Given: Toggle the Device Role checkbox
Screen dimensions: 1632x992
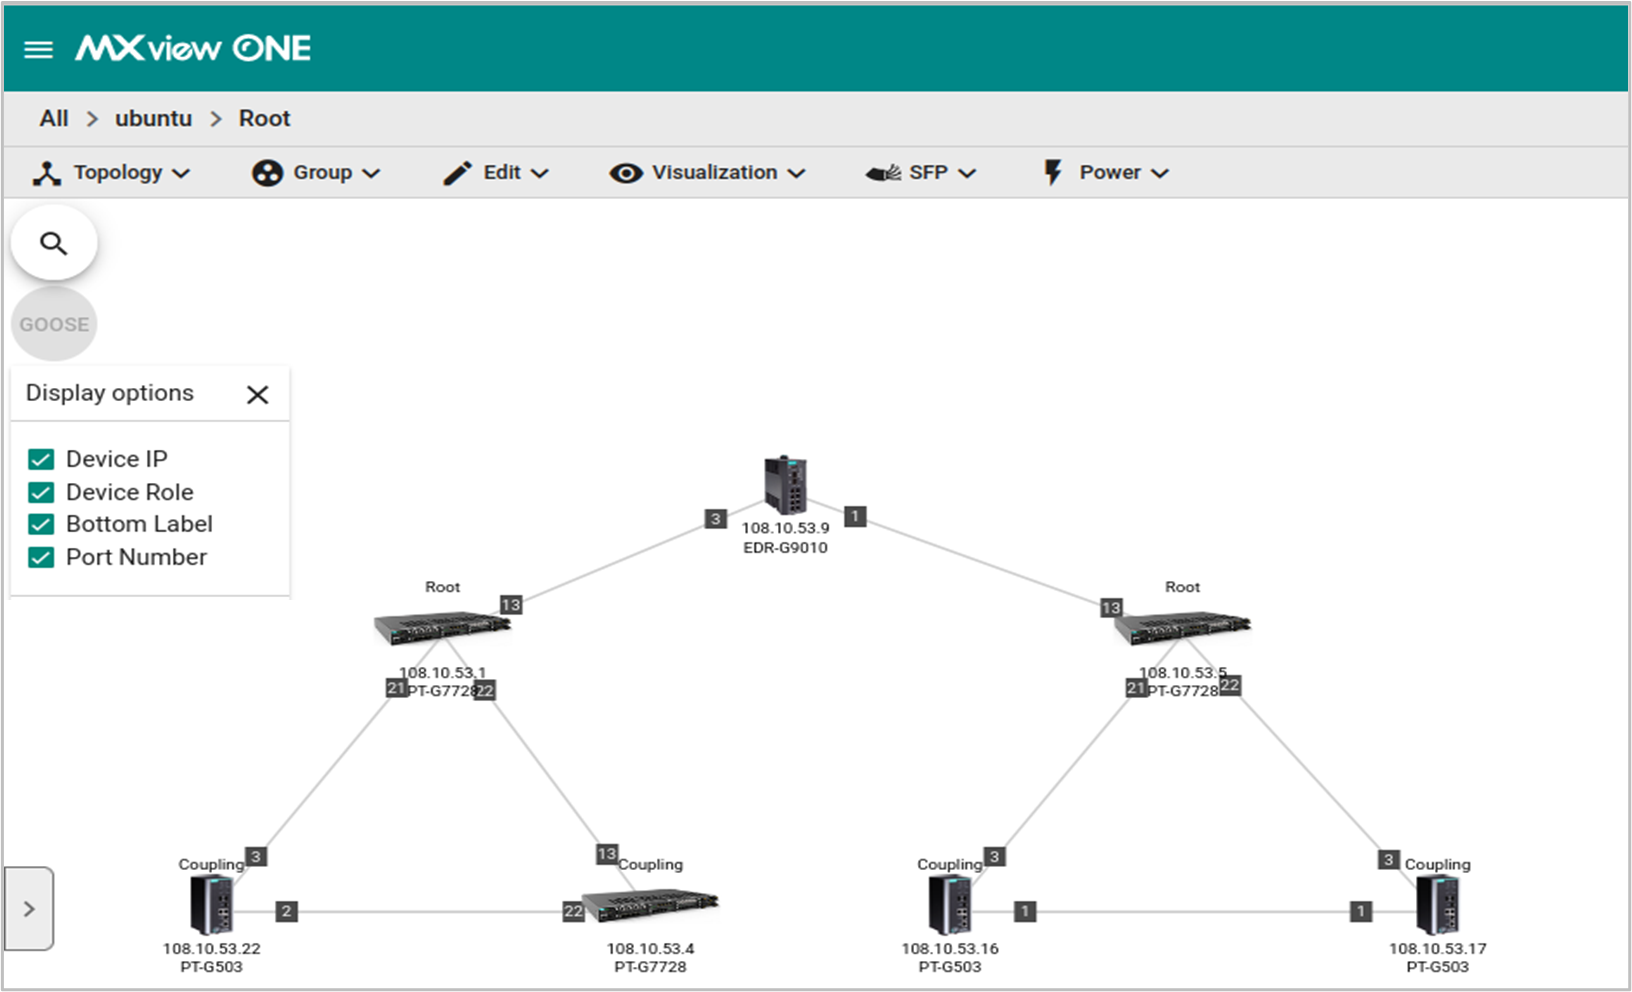Looking at the screenshot, I should tap(41, 492).
